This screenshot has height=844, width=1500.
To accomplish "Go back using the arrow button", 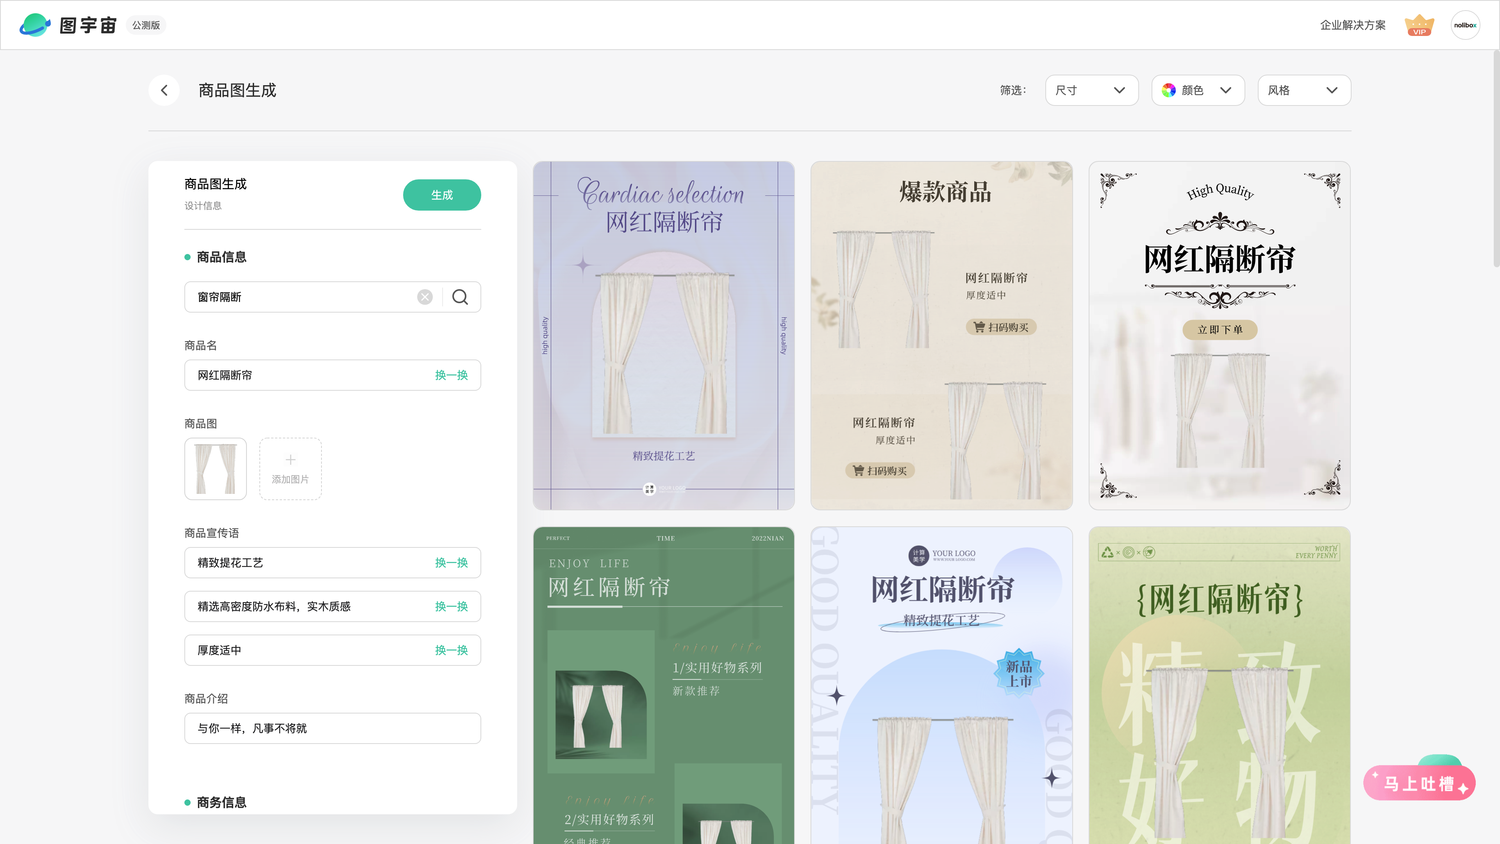I will [164, 90].
